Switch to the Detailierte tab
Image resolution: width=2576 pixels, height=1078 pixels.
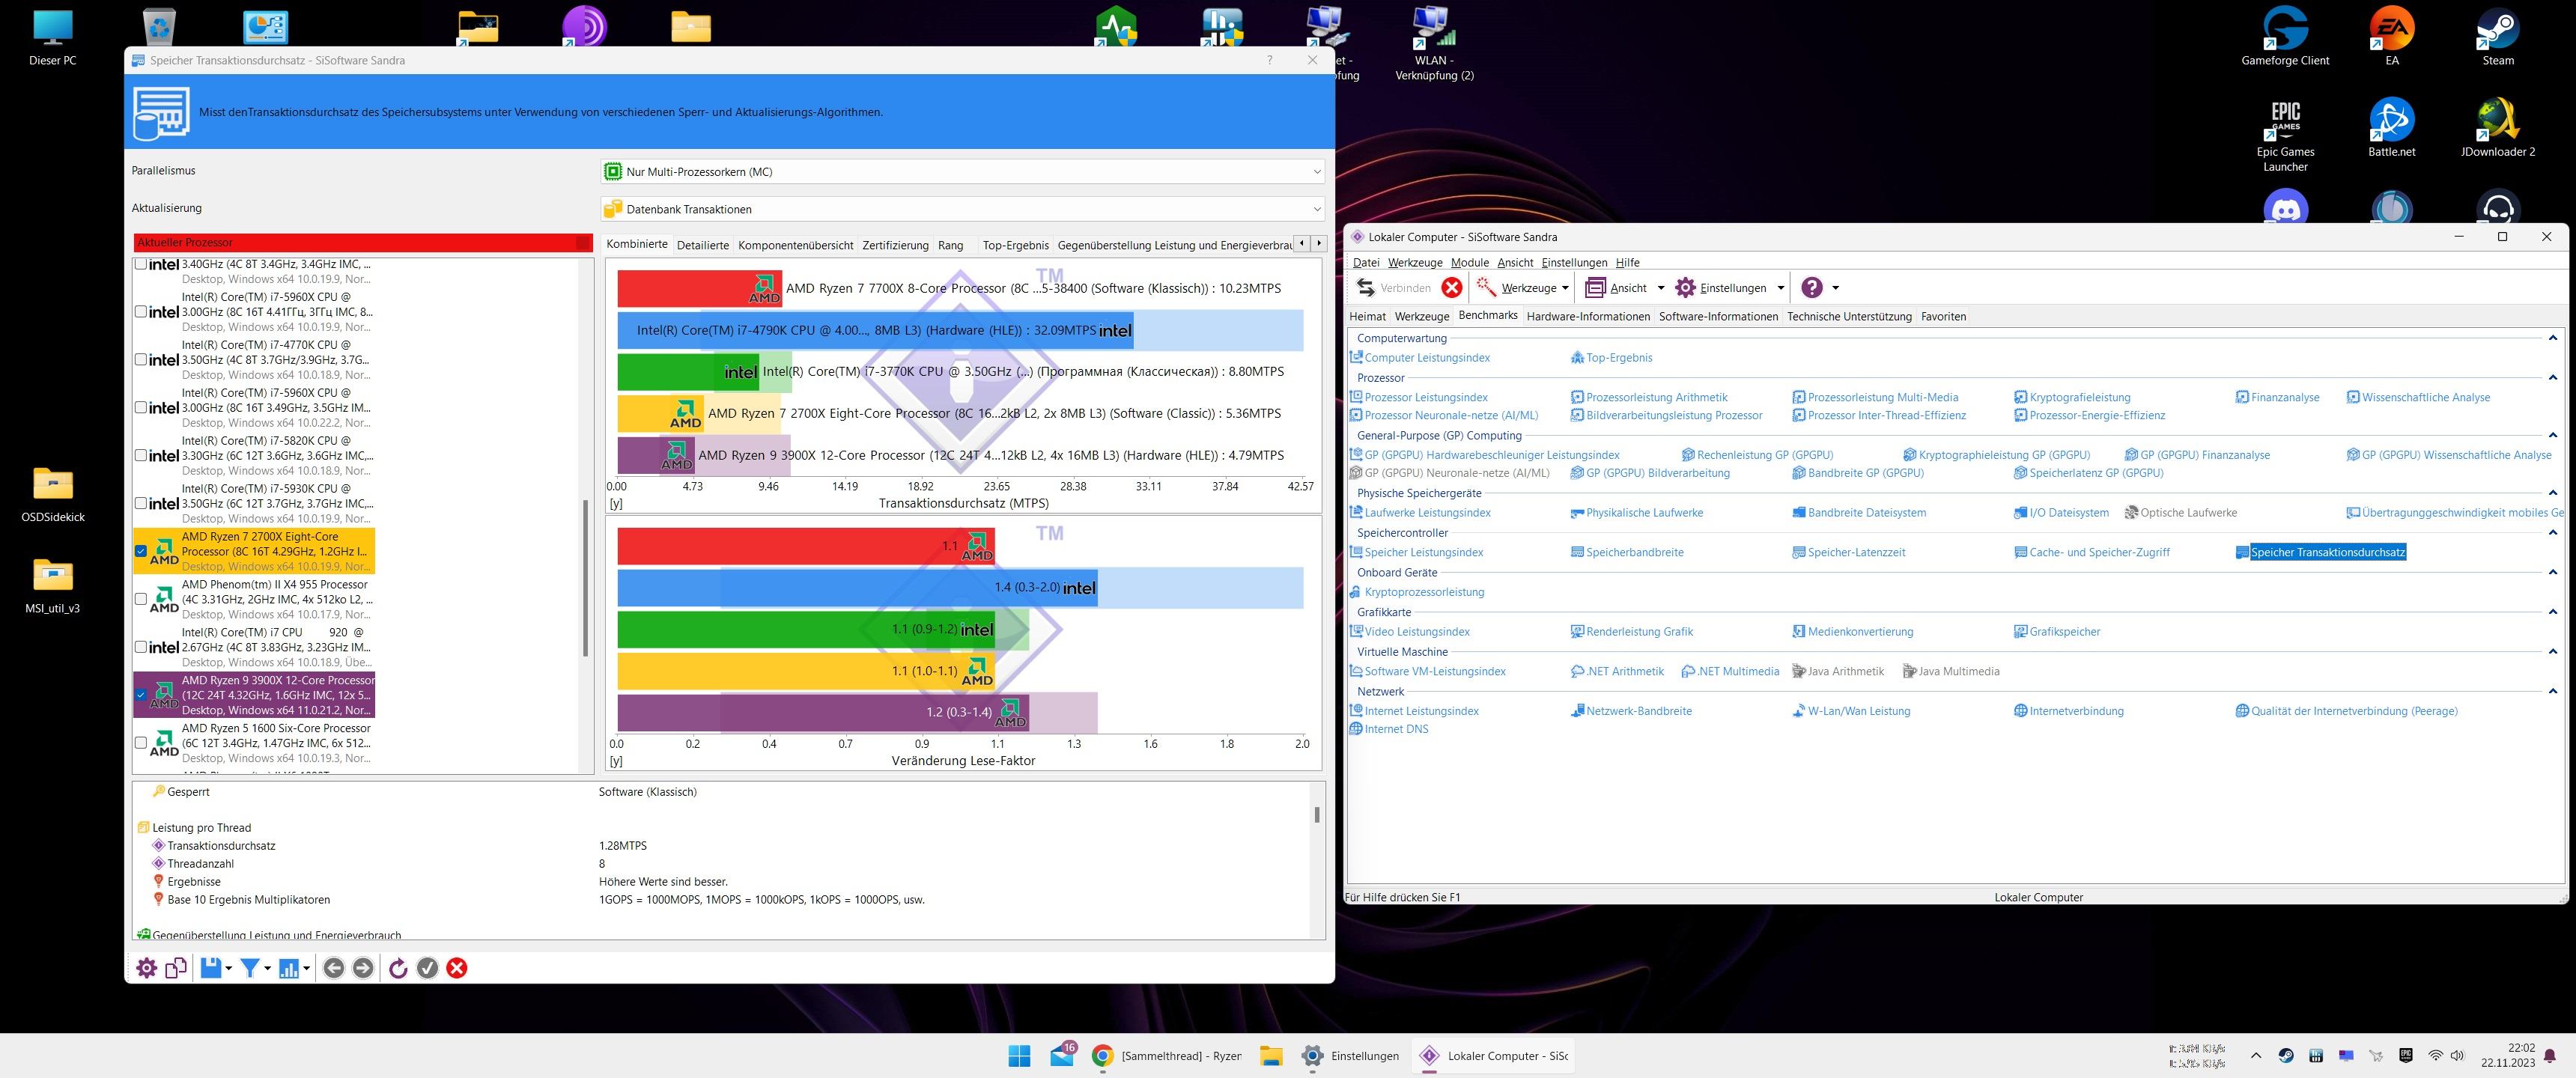pyautogui.click(x=702, y=245)
